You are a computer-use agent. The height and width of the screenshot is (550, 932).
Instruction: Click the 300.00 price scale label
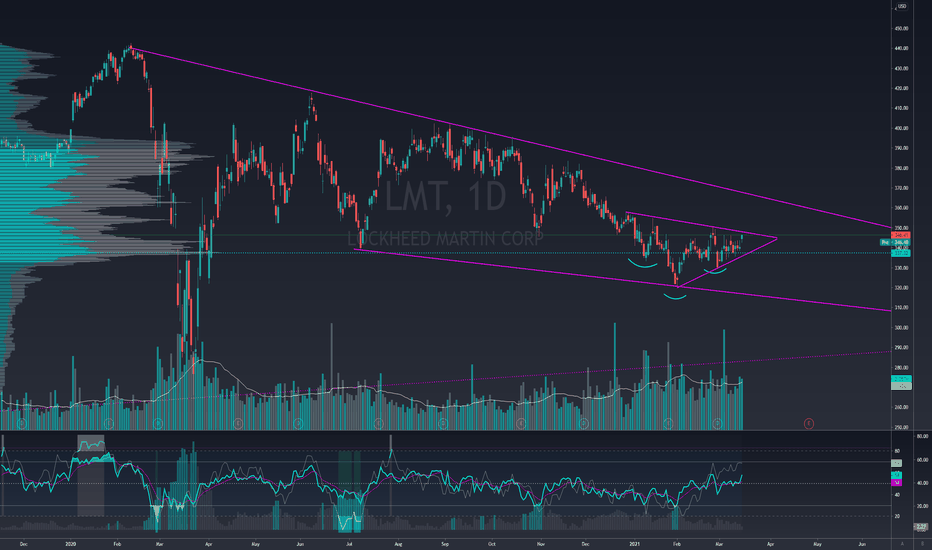click(901, 328)
